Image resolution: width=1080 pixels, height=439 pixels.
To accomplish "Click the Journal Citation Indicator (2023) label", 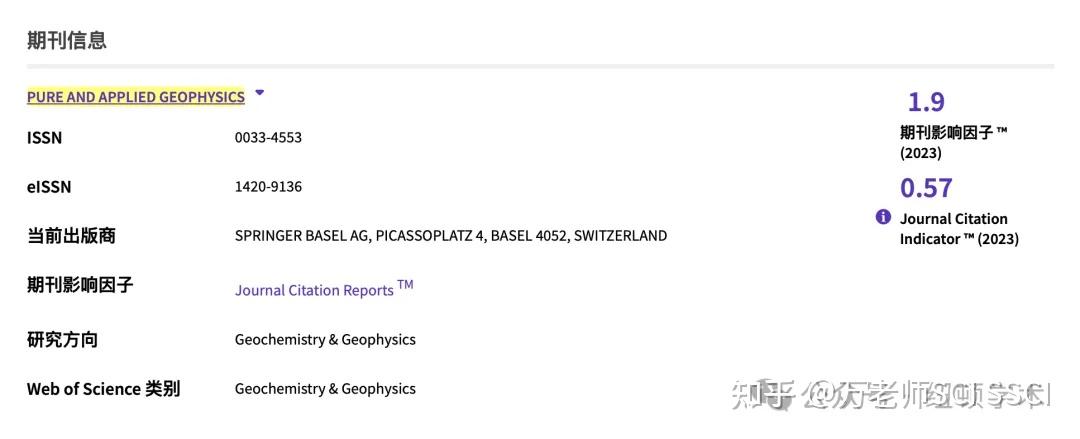I will coord(959,229).
